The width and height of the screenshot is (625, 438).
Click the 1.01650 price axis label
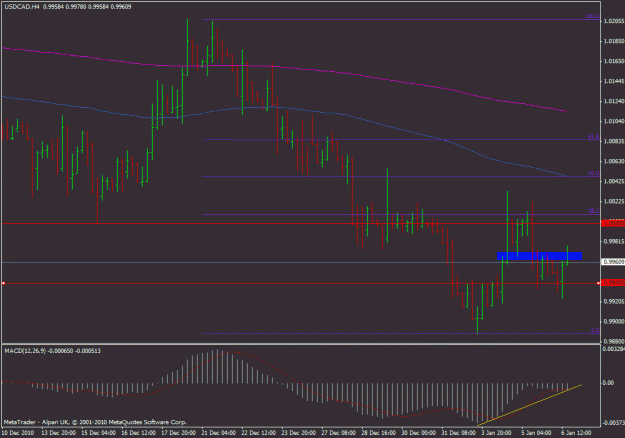coord(614,61)
